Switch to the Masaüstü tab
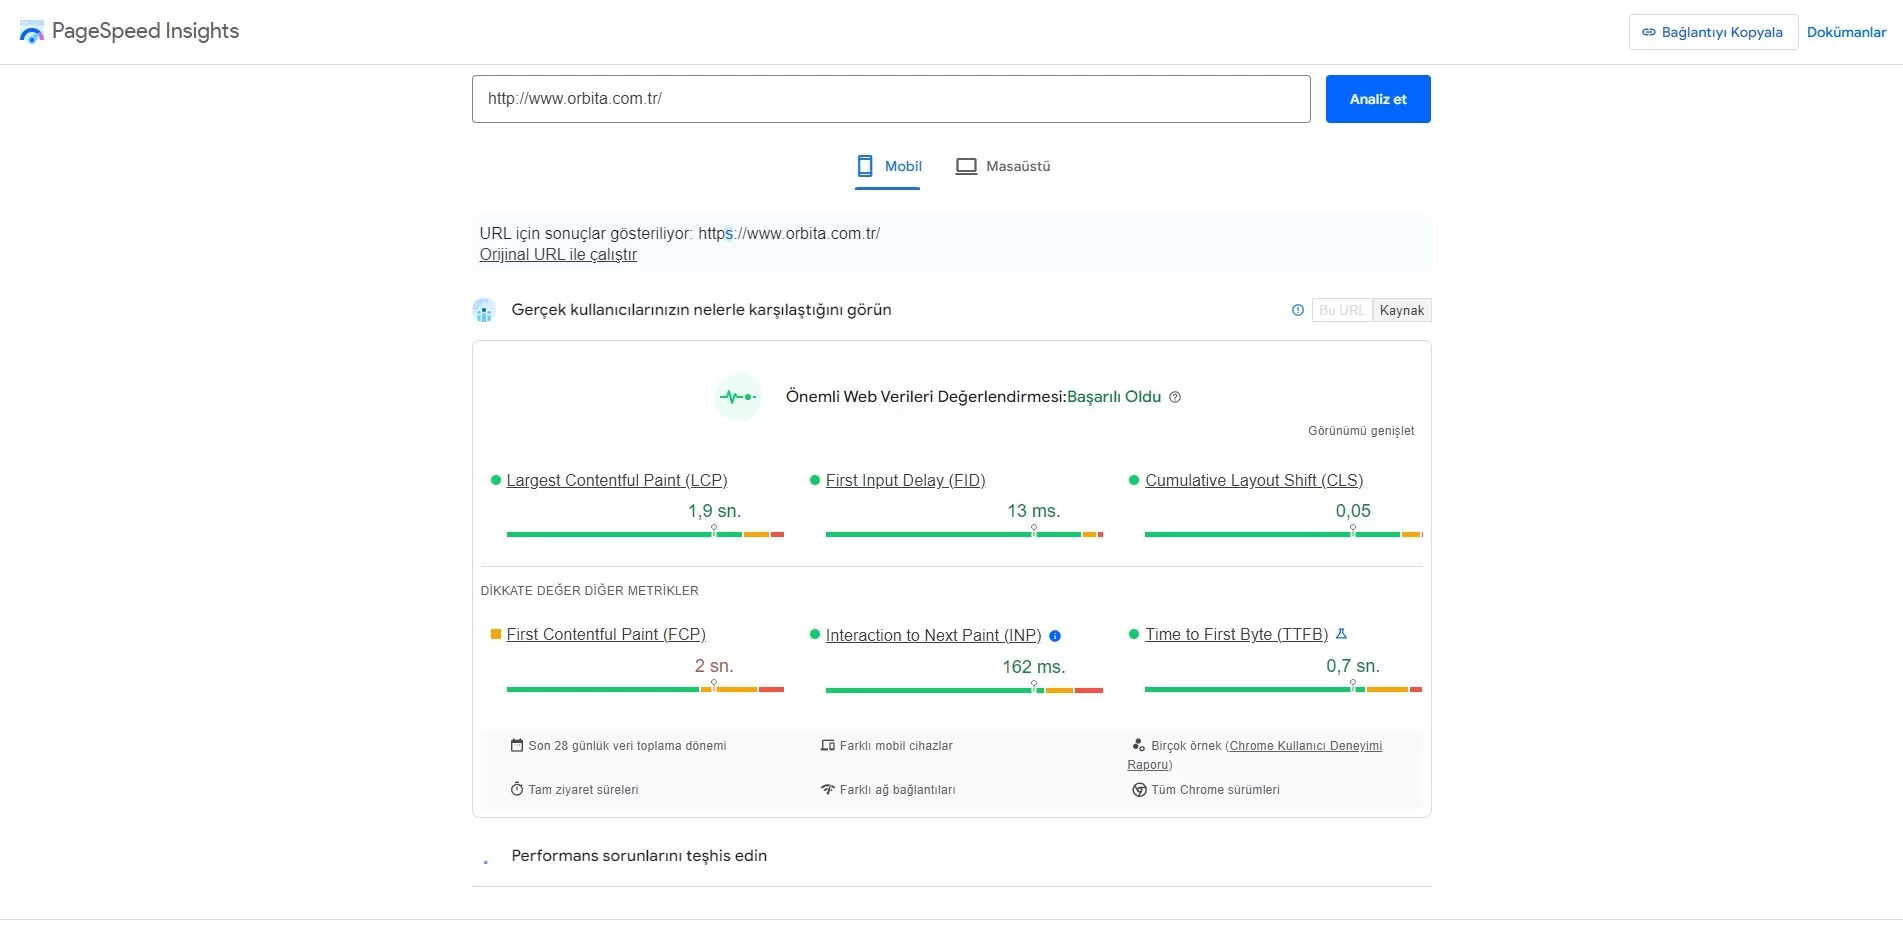Viewport: 1903px width, 945px height. [x=1003, y=166]
